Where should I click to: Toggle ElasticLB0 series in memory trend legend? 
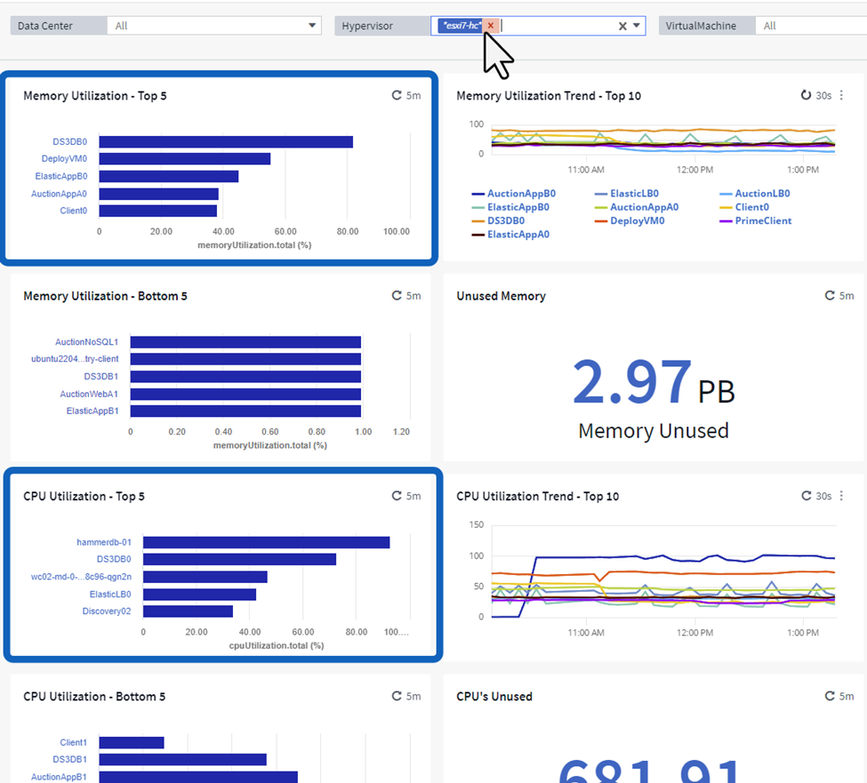point(627,194)
